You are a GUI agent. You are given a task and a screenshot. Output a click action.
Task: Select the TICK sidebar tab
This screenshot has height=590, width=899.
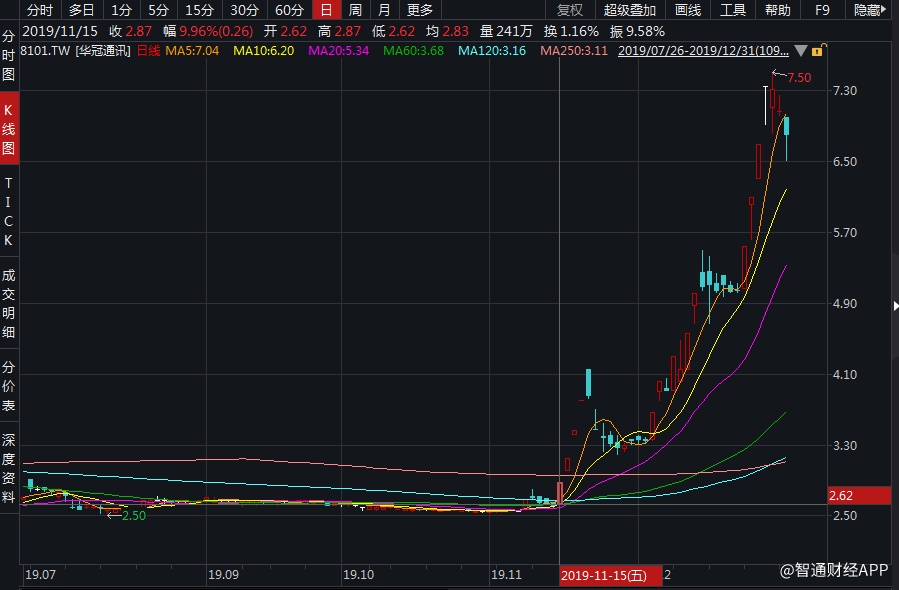point(9,213)
